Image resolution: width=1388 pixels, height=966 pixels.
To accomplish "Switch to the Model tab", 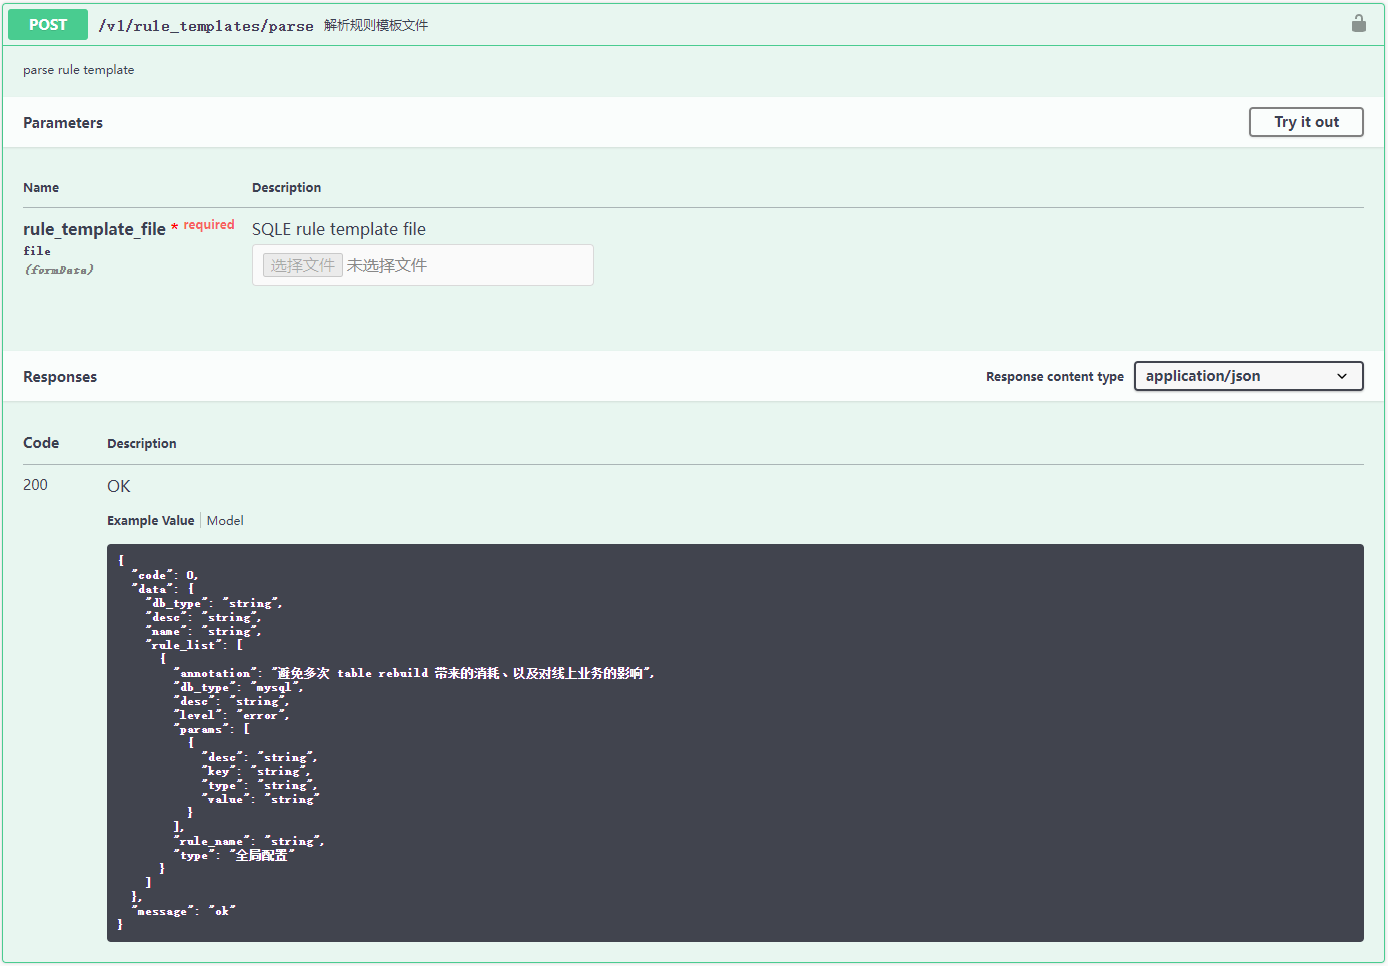I will click(225, 520).
